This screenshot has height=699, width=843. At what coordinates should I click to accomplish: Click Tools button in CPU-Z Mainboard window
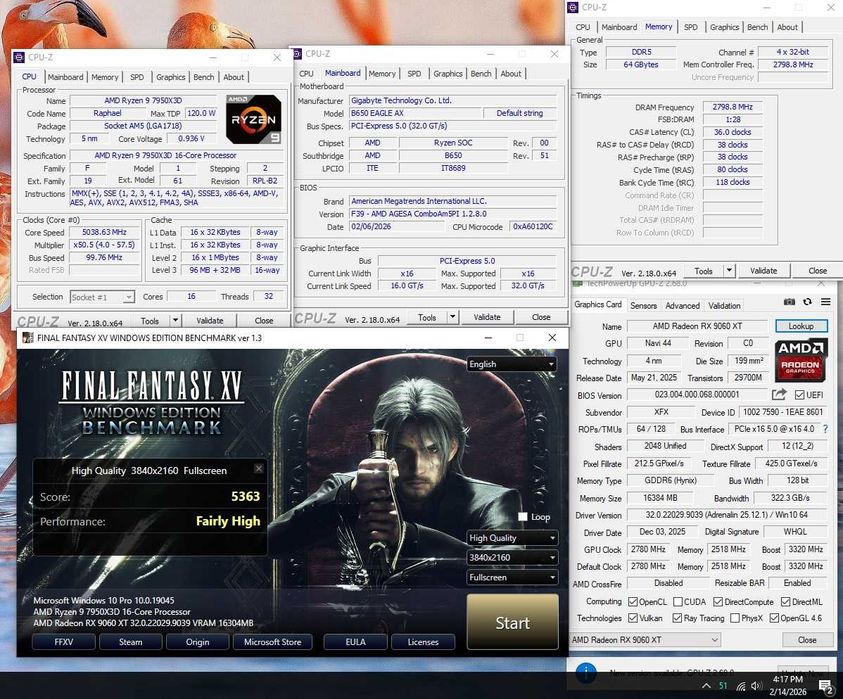point(427,317)
